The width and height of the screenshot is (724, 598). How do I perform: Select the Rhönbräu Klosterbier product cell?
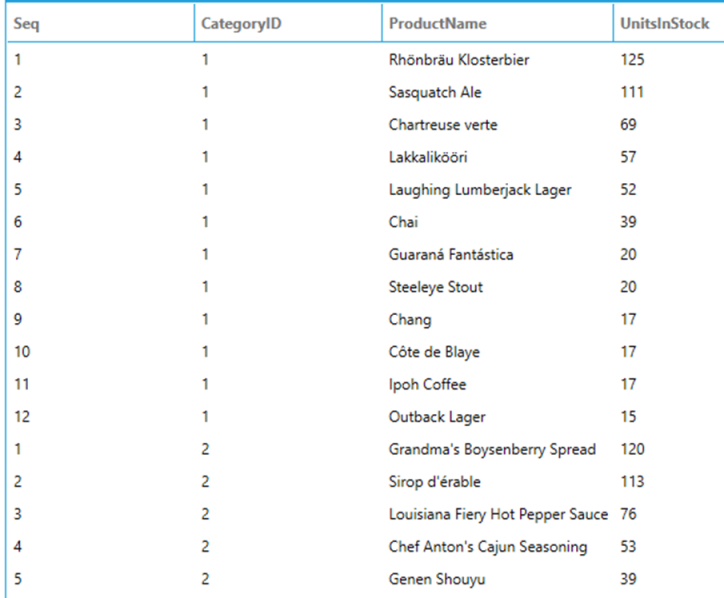point(459,60)
